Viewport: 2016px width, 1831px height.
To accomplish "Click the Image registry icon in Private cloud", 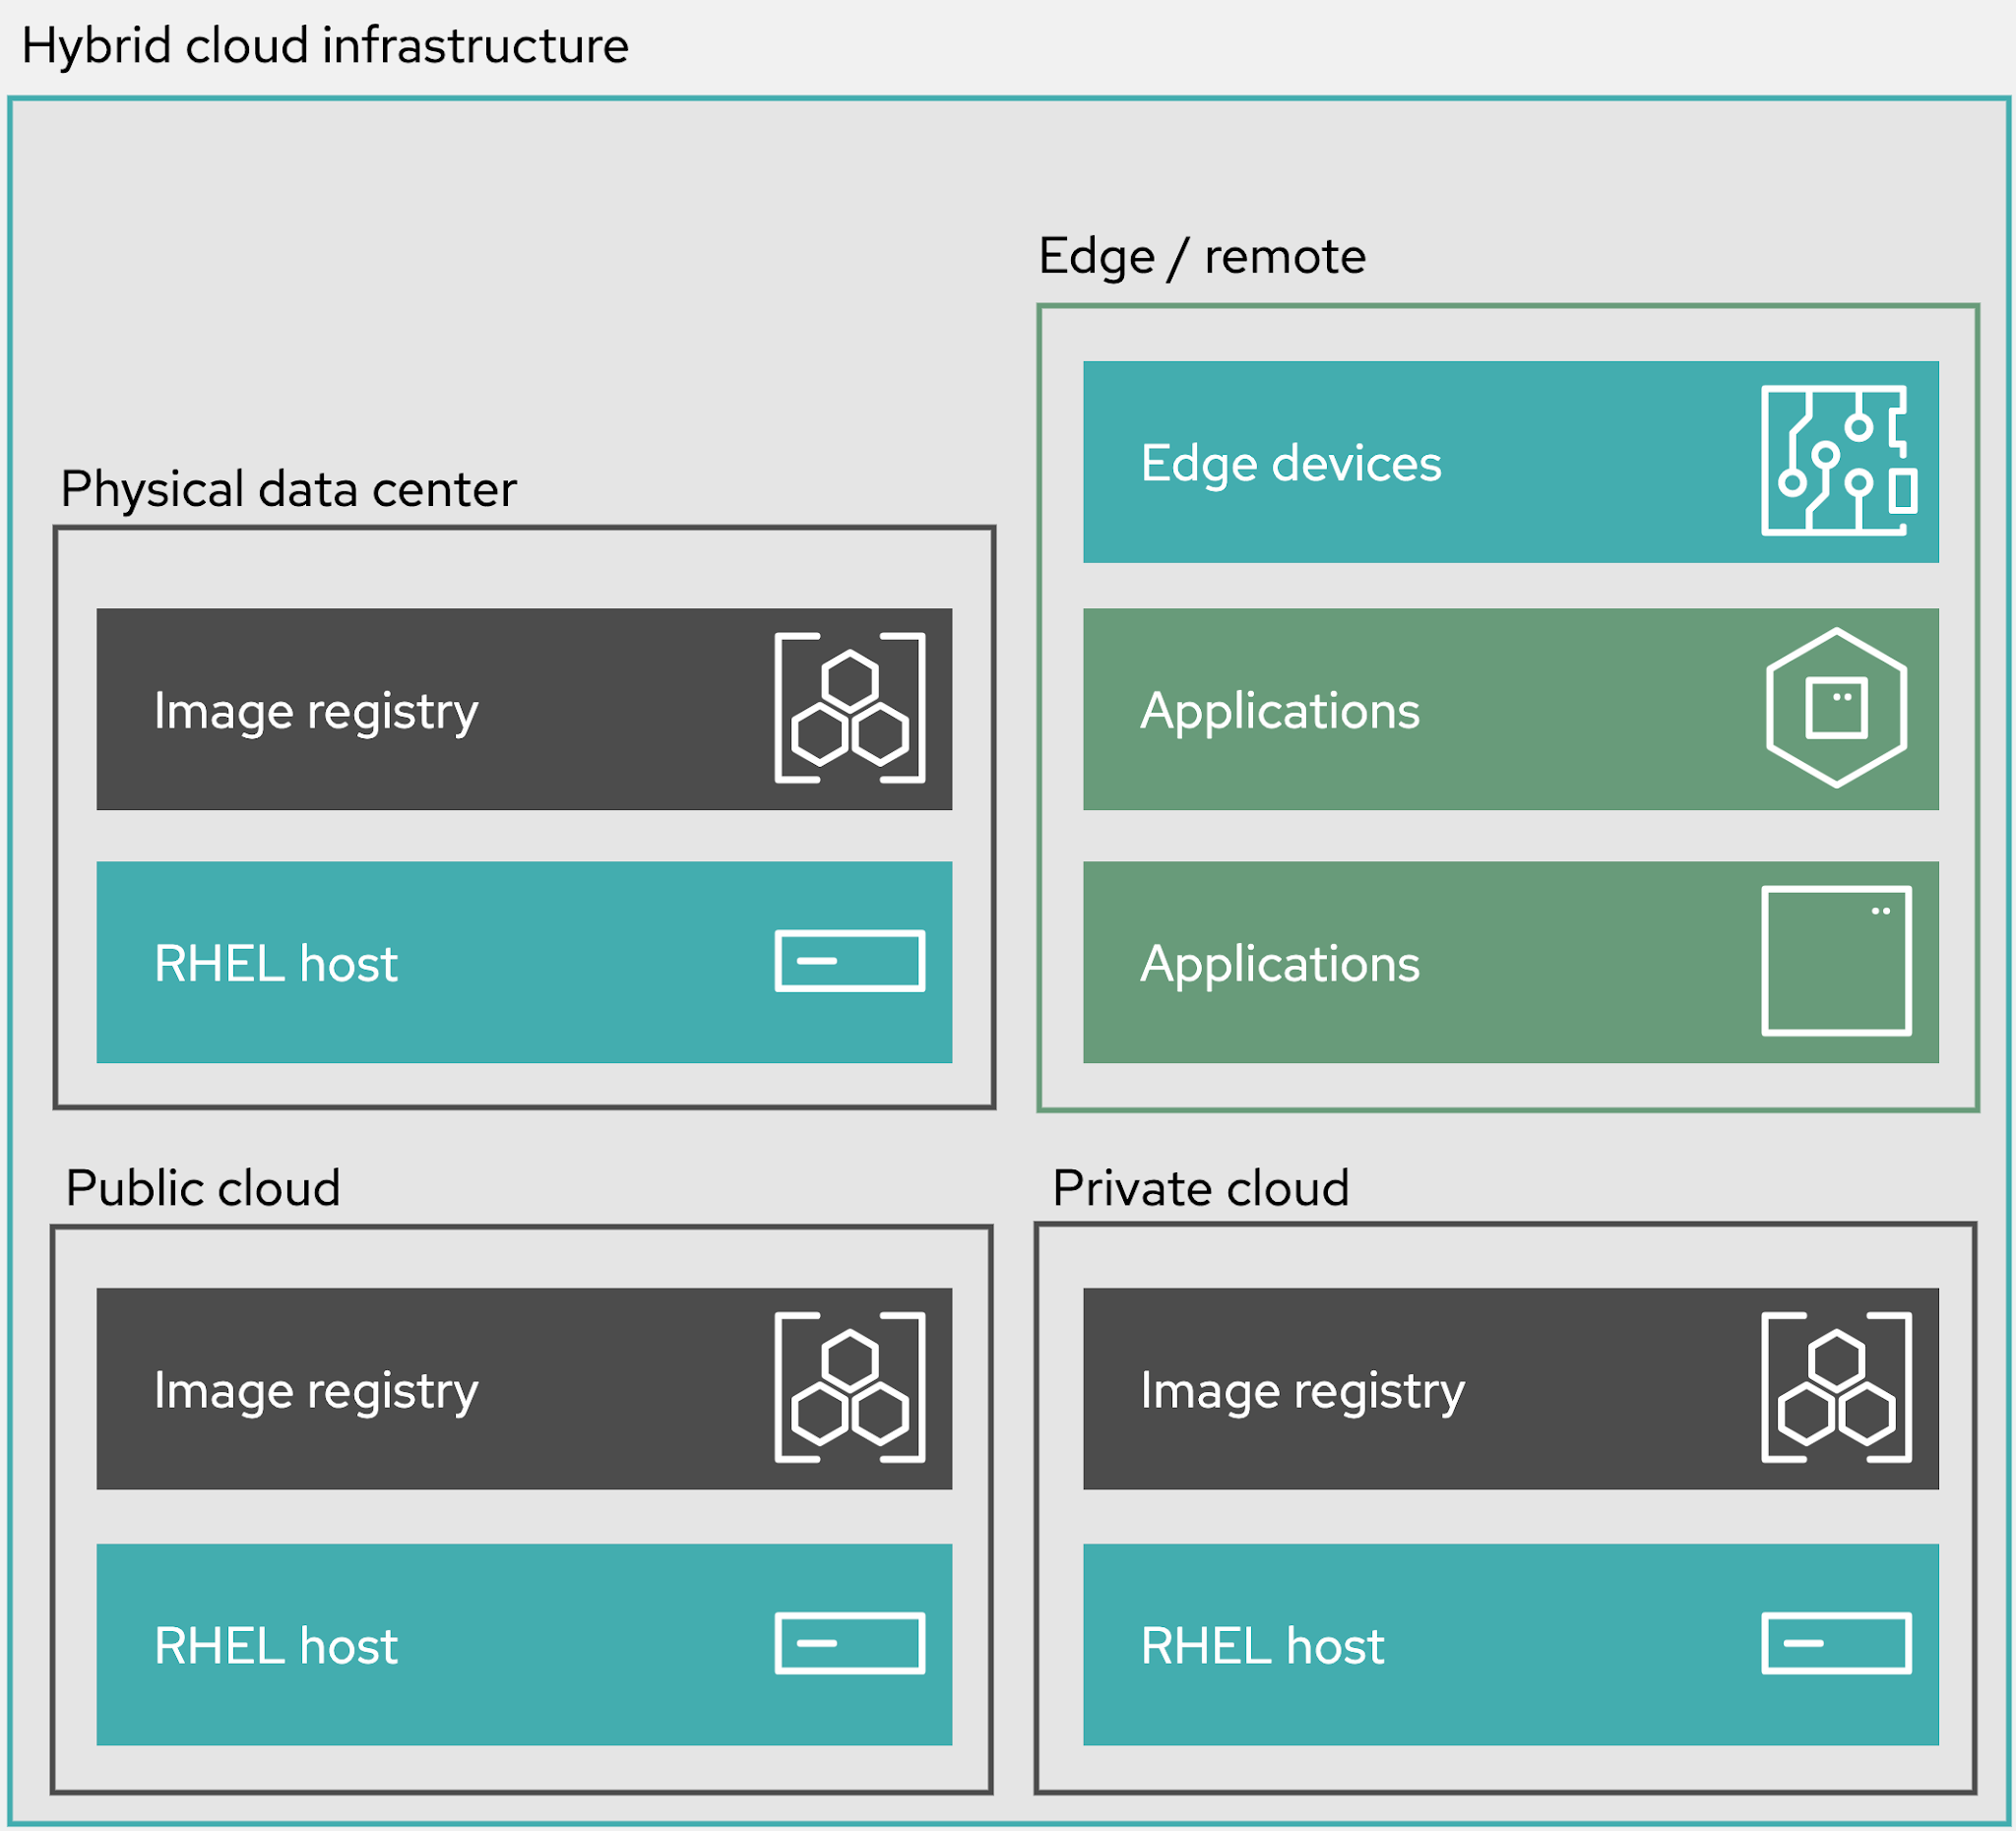I will coord(1838,1390).
